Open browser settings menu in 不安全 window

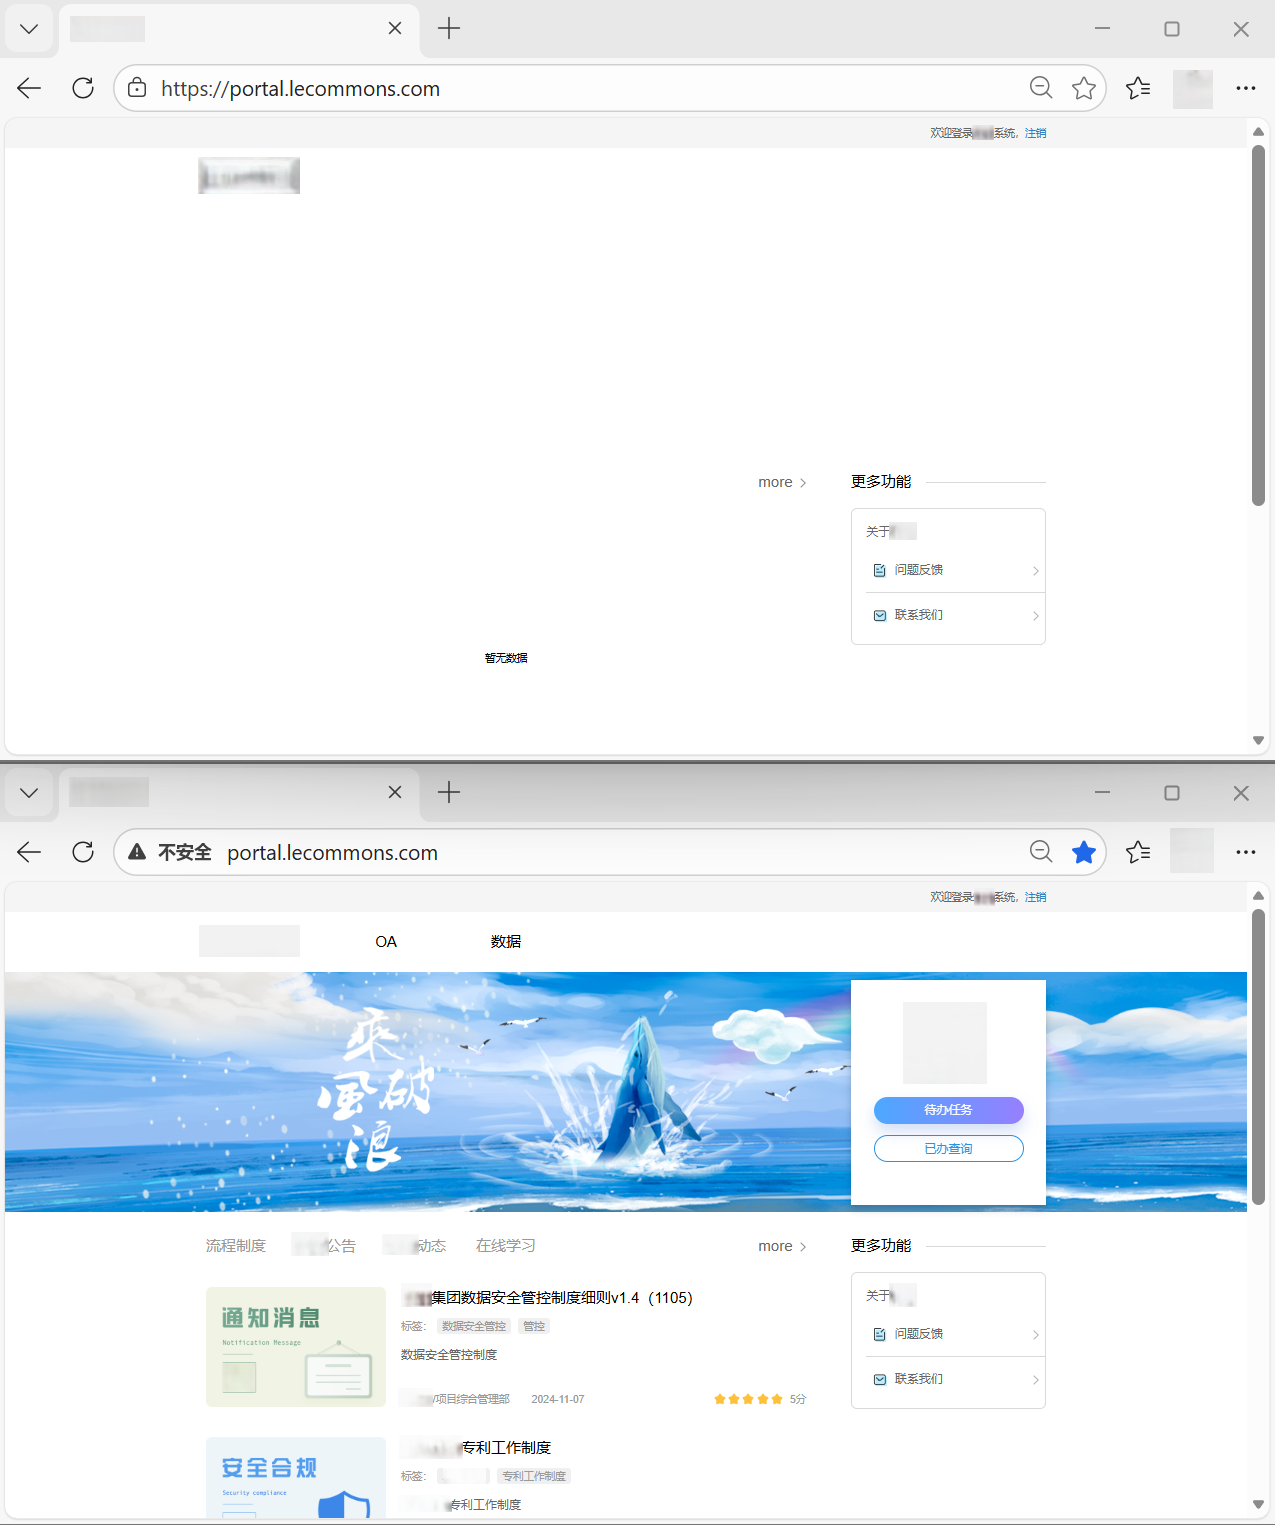(1245, 852)
